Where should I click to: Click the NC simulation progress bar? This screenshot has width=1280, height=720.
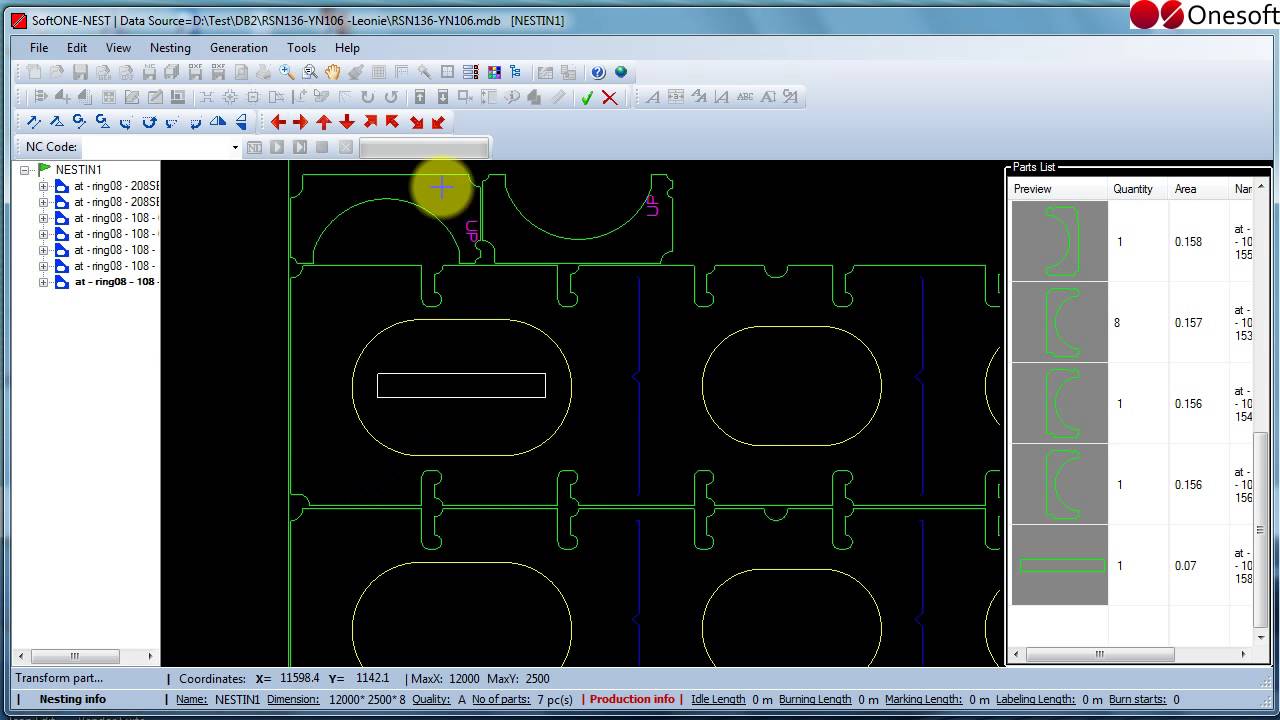click(424, 148)
